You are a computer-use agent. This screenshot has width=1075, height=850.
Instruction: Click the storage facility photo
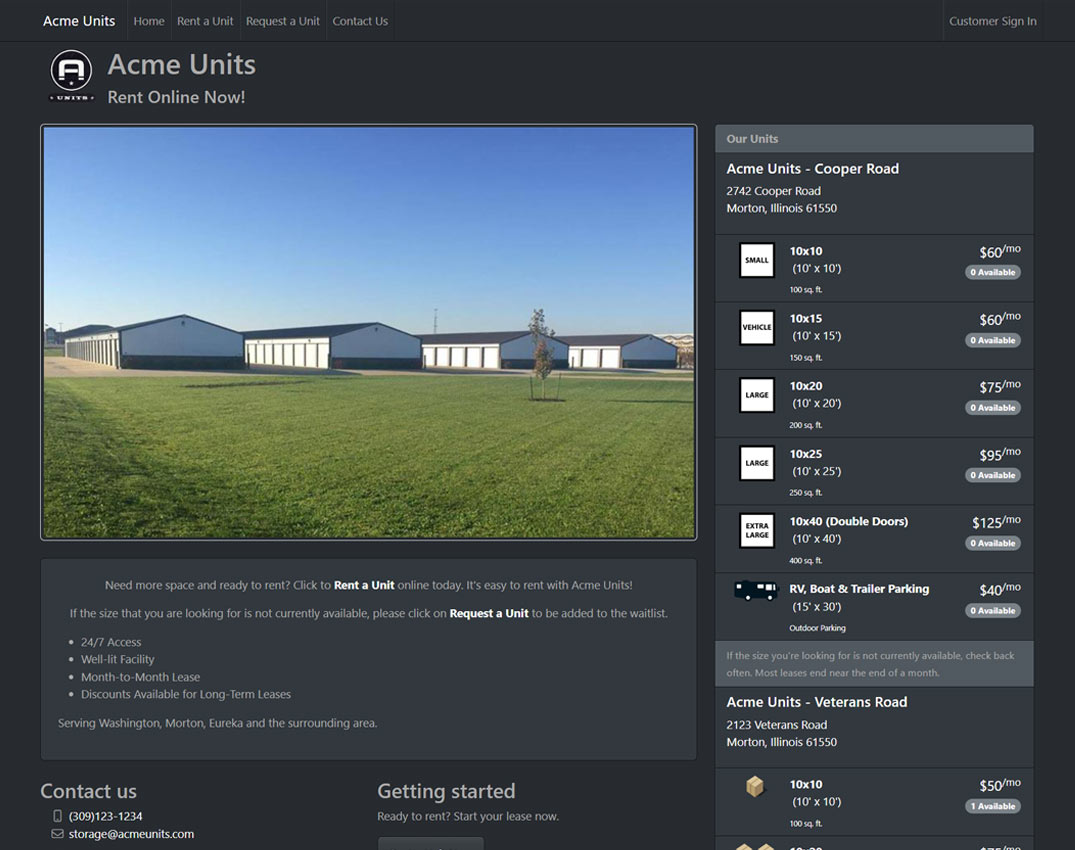pyautogui.click(x=369, y=332)
